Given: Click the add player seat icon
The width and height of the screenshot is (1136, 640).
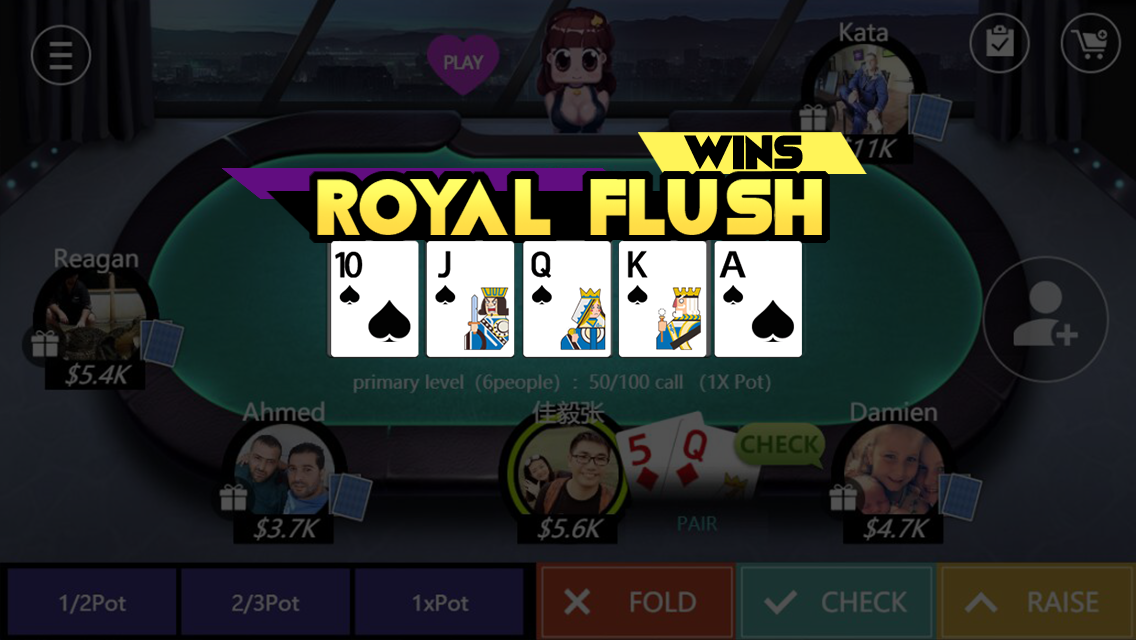Looking at the screenshot, I should pyautogui.click(x=1045, y=320).
